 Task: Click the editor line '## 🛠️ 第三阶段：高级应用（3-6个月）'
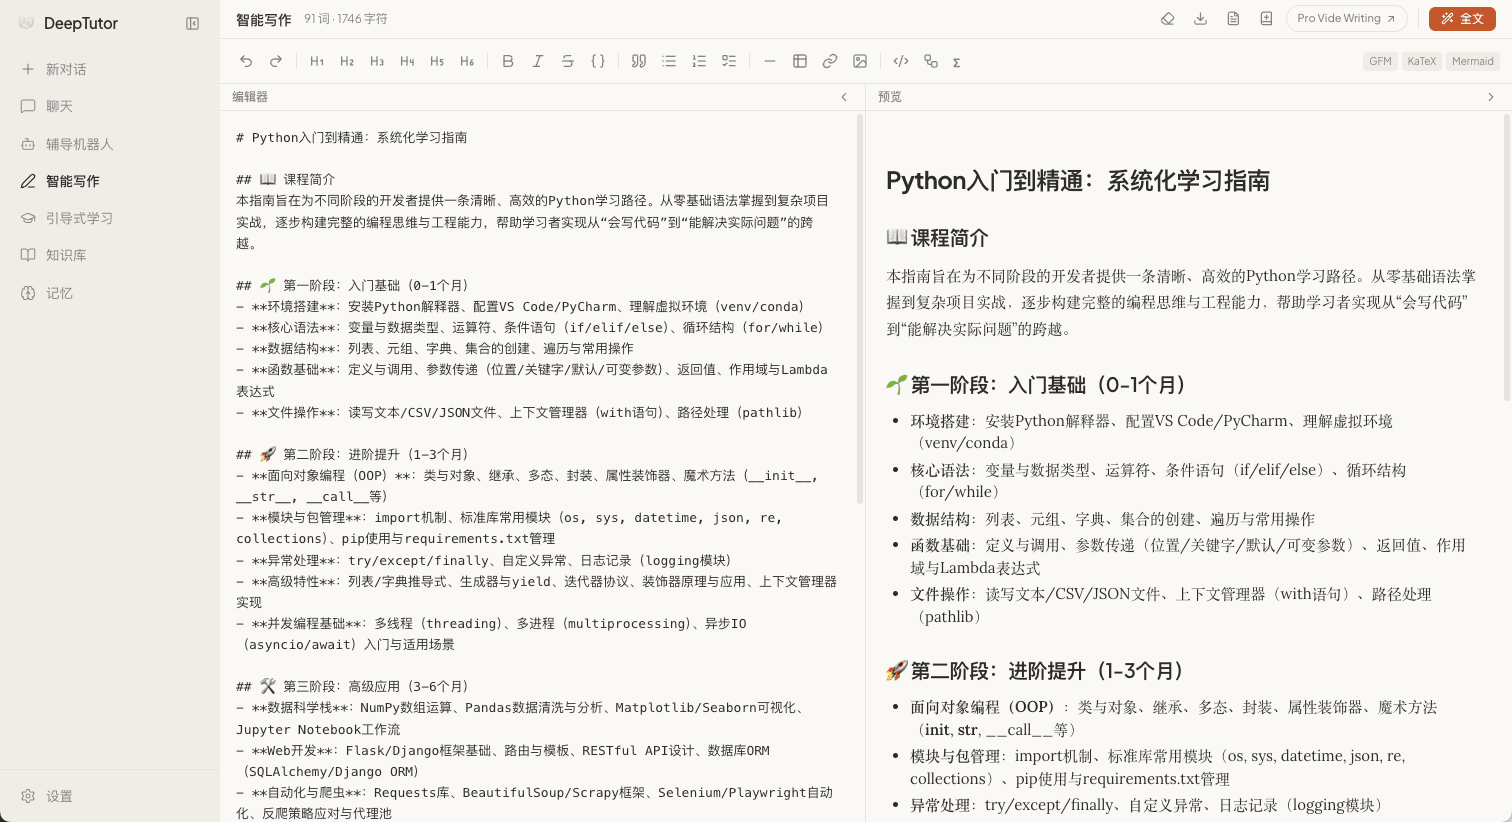point(352,686)
